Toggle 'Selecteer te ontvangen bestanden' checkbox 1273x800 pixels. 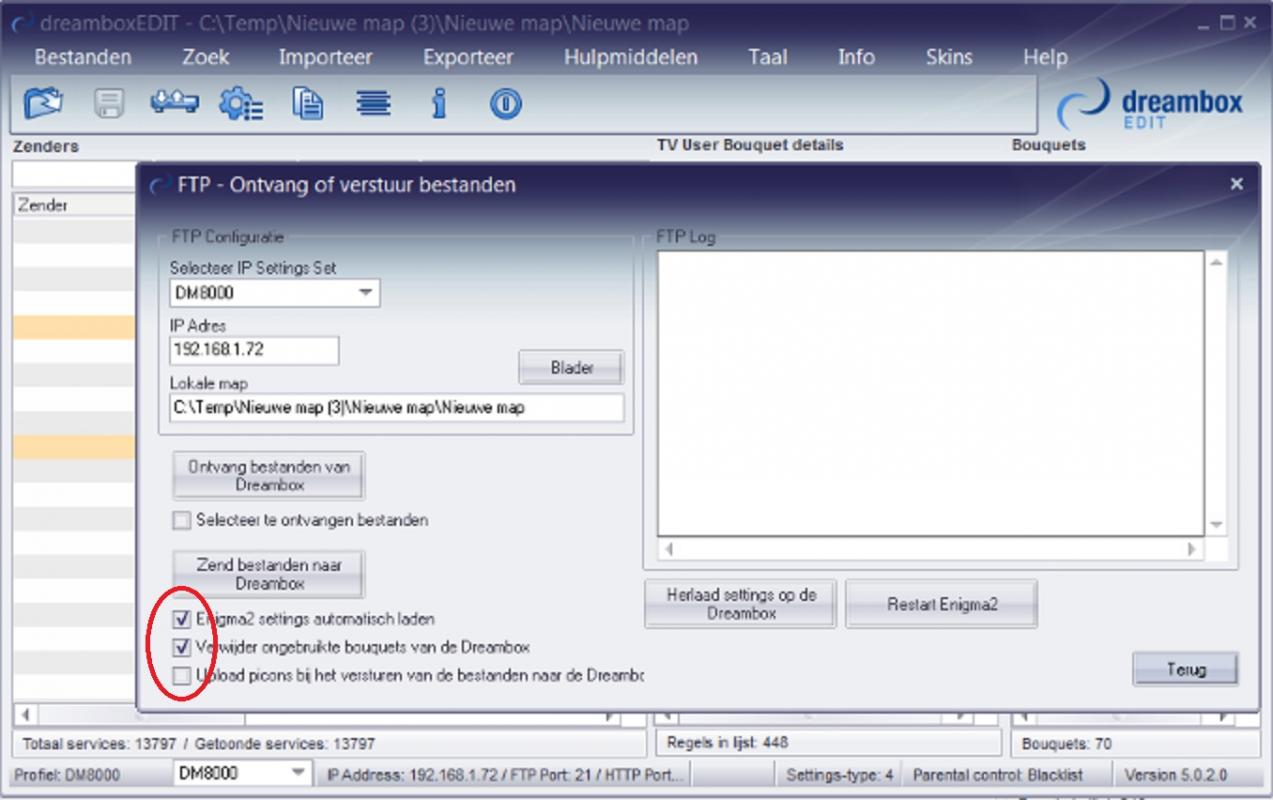tap(181, 520)
